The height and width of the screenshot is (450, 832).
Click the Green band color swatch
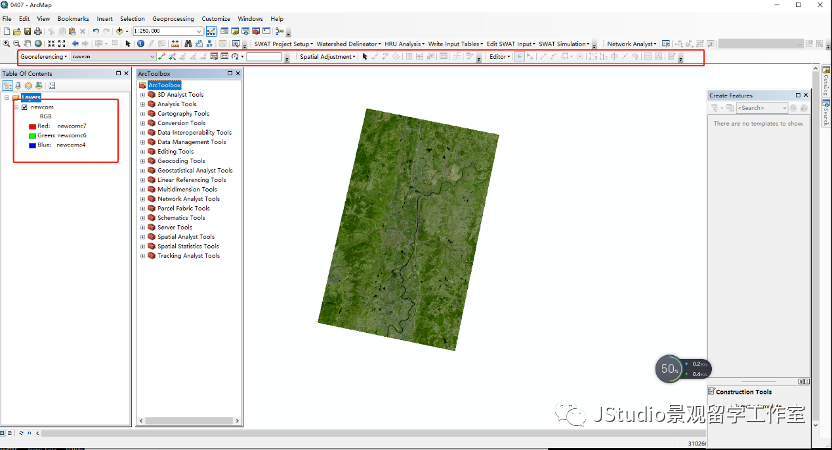pyautogui.click(x=32, y=136)
